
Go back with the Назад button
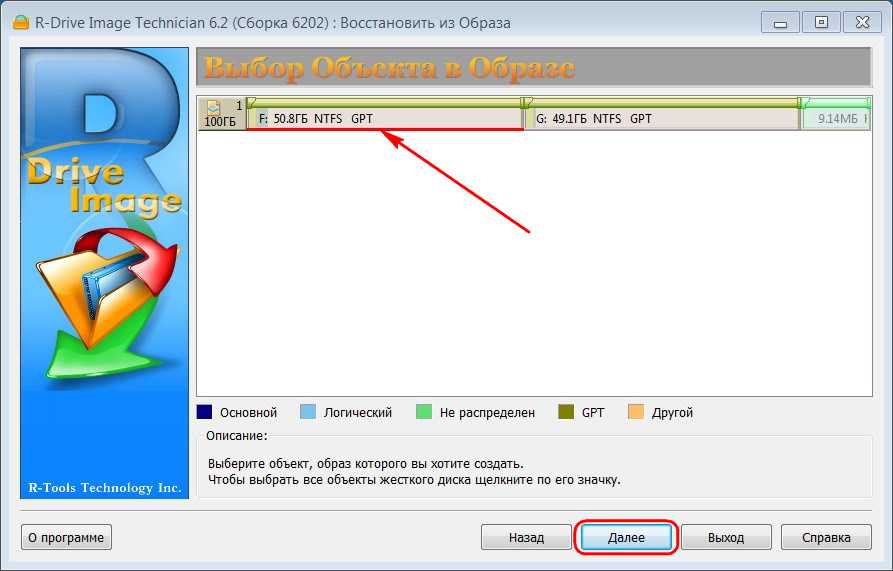(526, 537)
